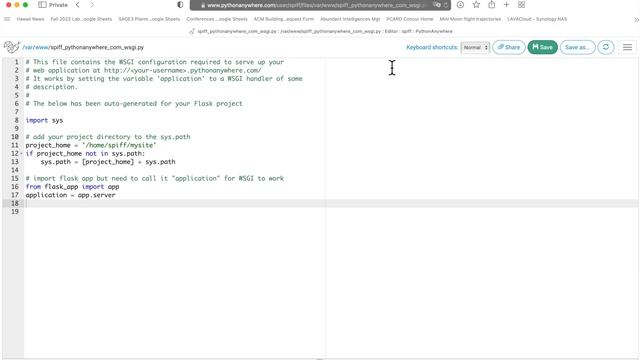
Task: Open the favorites bar list icon
Action: pyautogui.click(x=7, y=19)
